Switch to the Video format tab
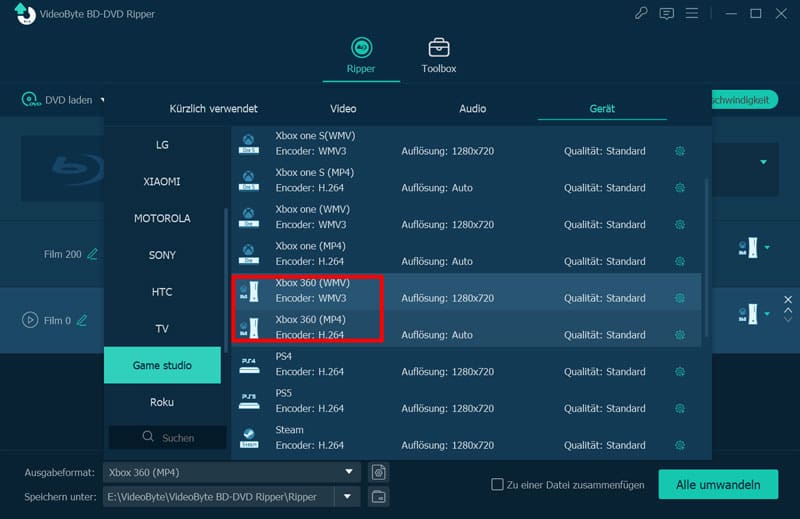The image size is (800, 519). tap(343, 109)
